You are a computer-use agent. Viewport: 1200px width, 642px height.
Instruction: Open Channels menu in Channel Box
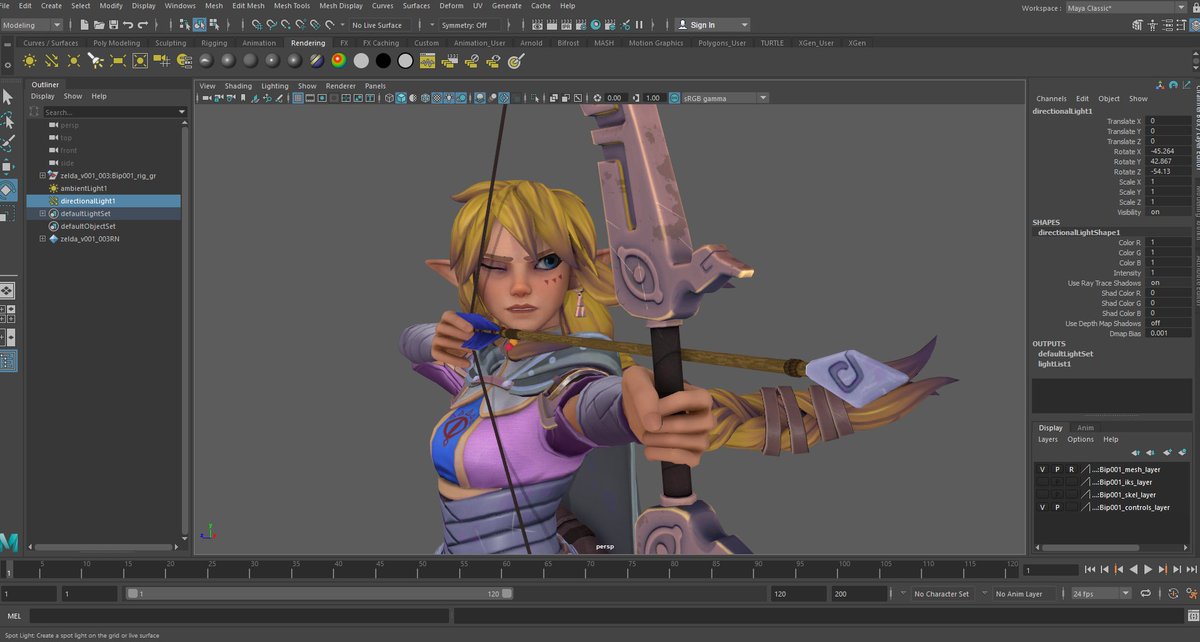1051,99
